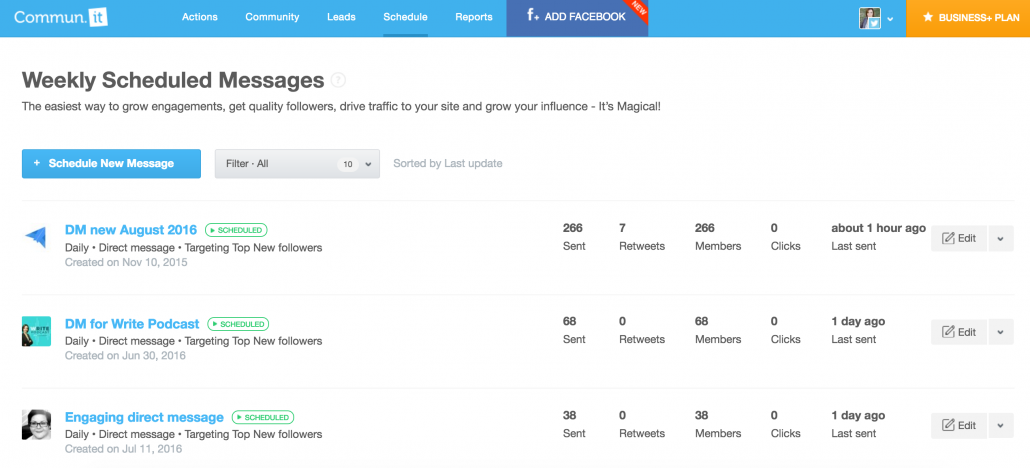The width and height of the screenshot is (1030, 468).
Task: Click the Commun.it logo
Action: (x=61, y=17)
